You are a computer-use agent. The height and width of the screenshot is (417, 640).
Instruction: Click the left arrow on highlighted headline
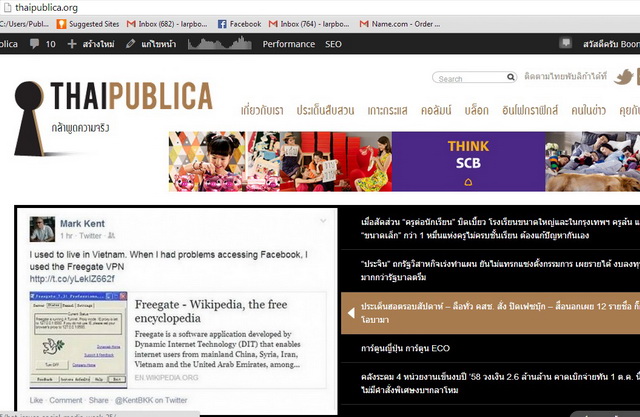(351, 313)
